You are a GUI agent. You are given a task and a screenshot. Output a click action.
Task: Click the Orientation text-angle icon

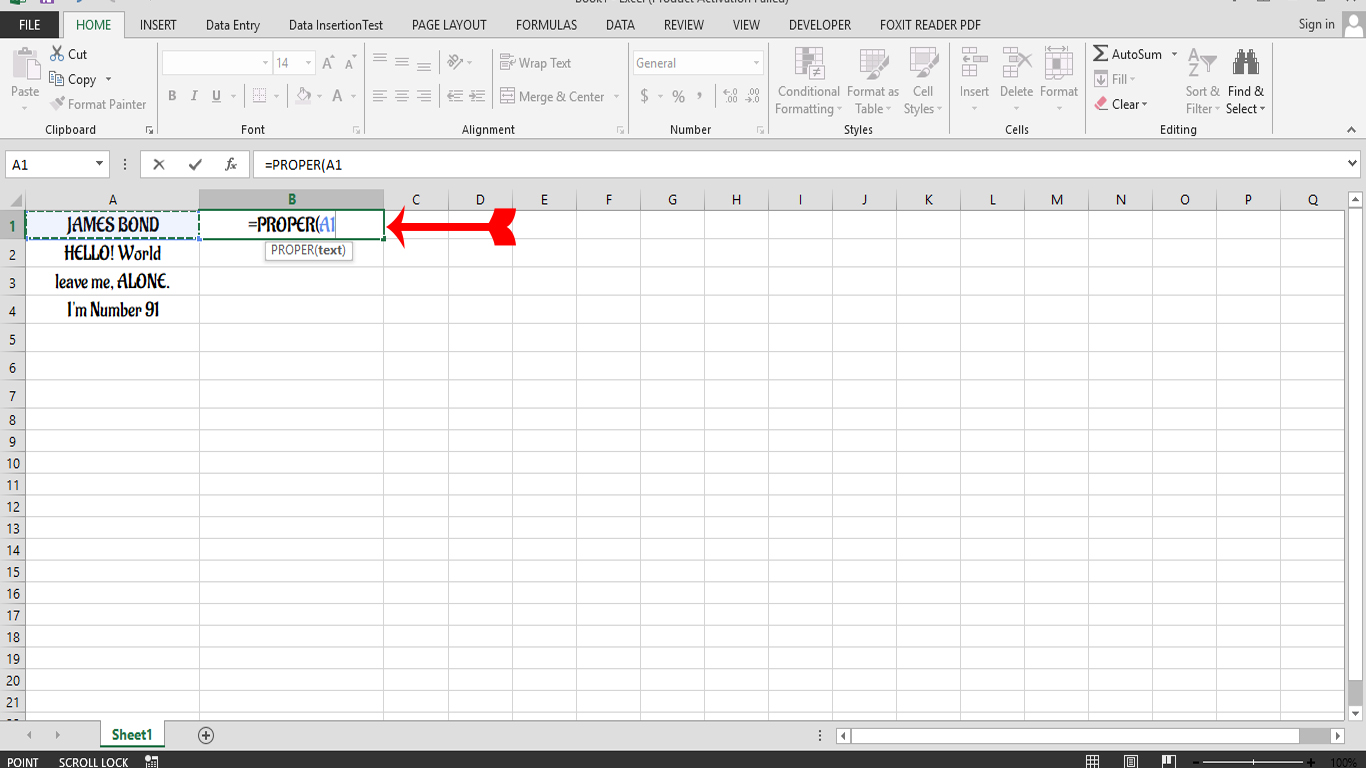pos(455,62)
